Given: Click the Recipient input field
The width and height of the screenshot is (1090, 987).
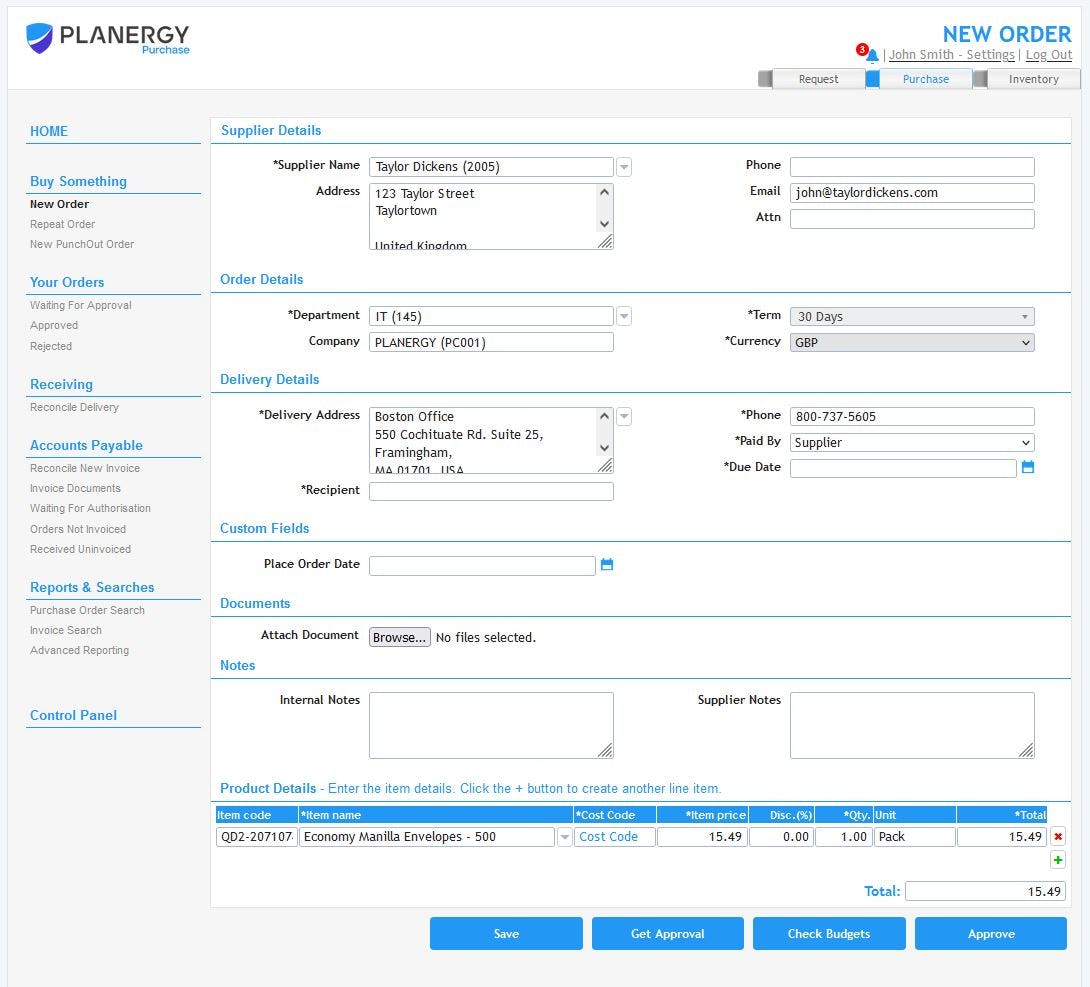Looking at the screenshot, I should click(491, 492).
